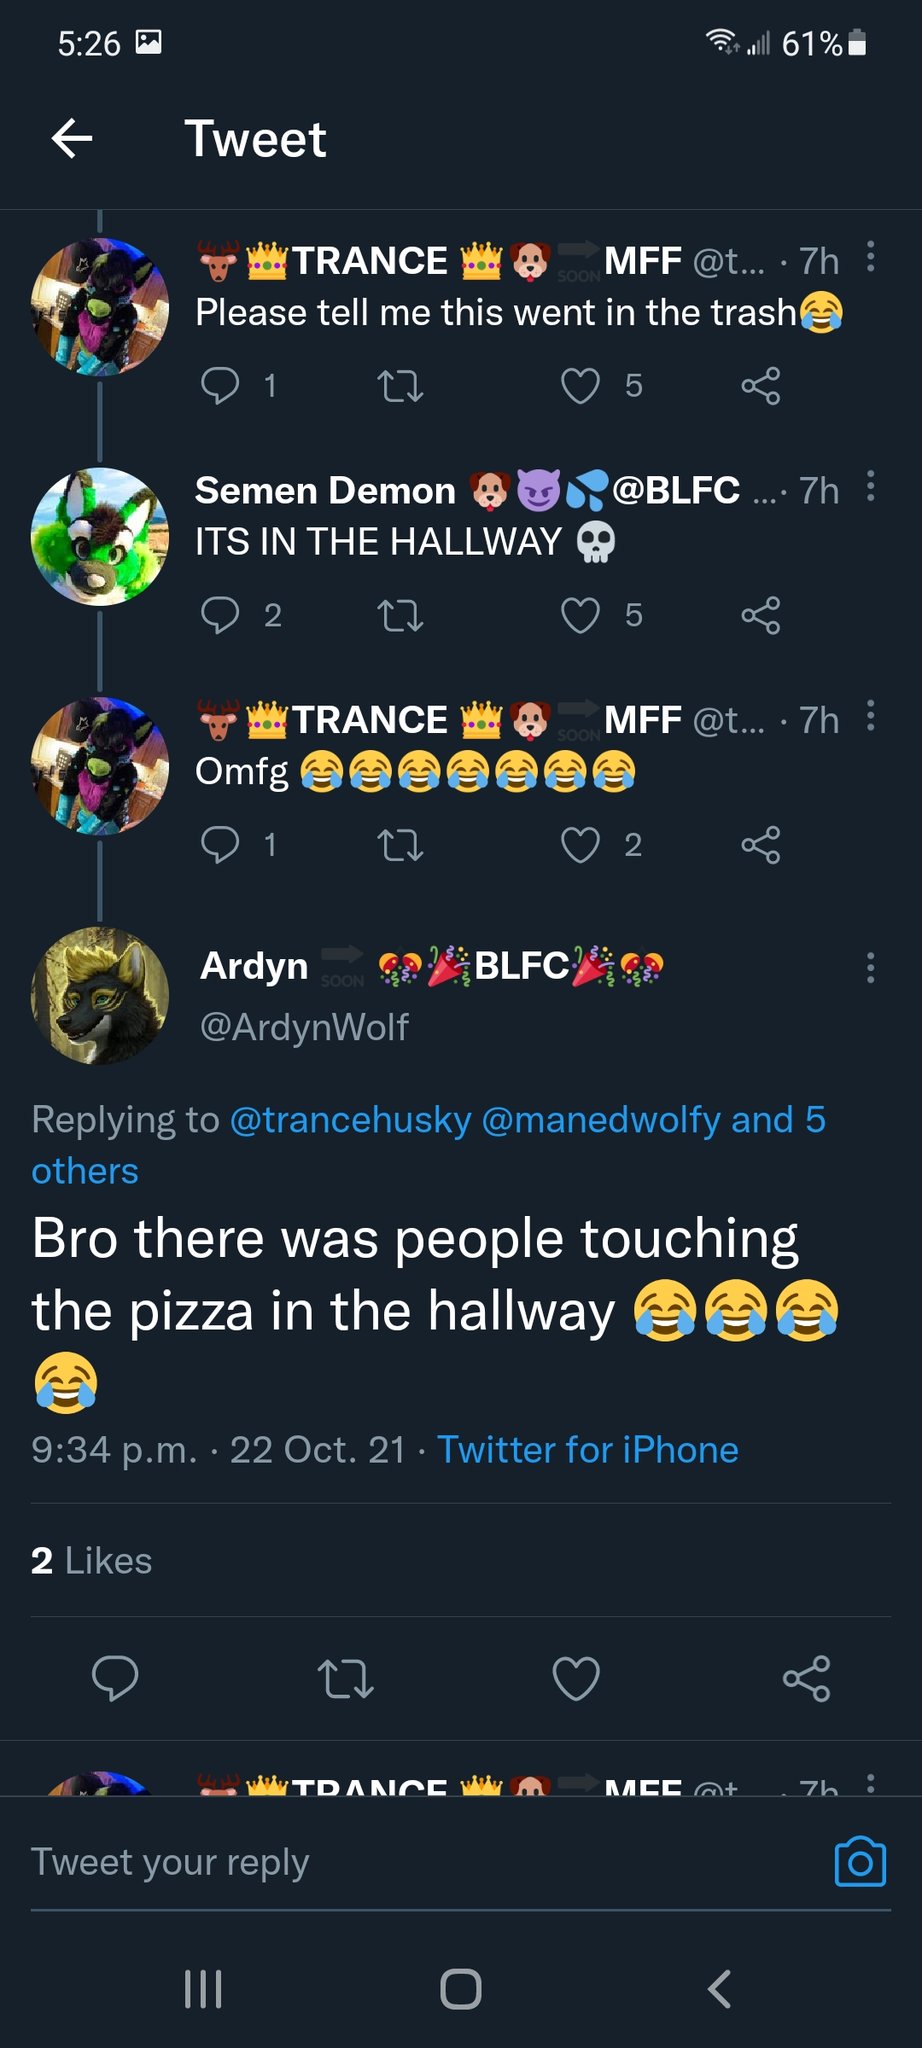Like the "Omfg" reply tweet
Image resolution: width=922 pixels, height=2048 pixels.
click(x=580, y=845)
